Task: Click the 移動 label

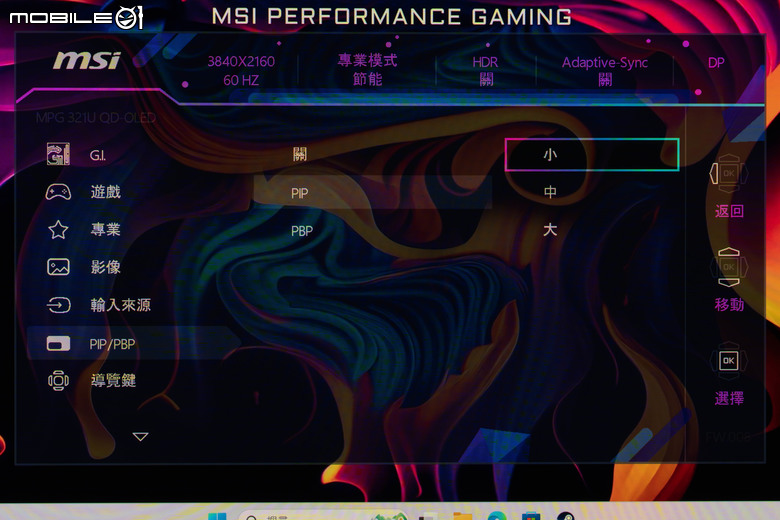Action: pos(729,305)
